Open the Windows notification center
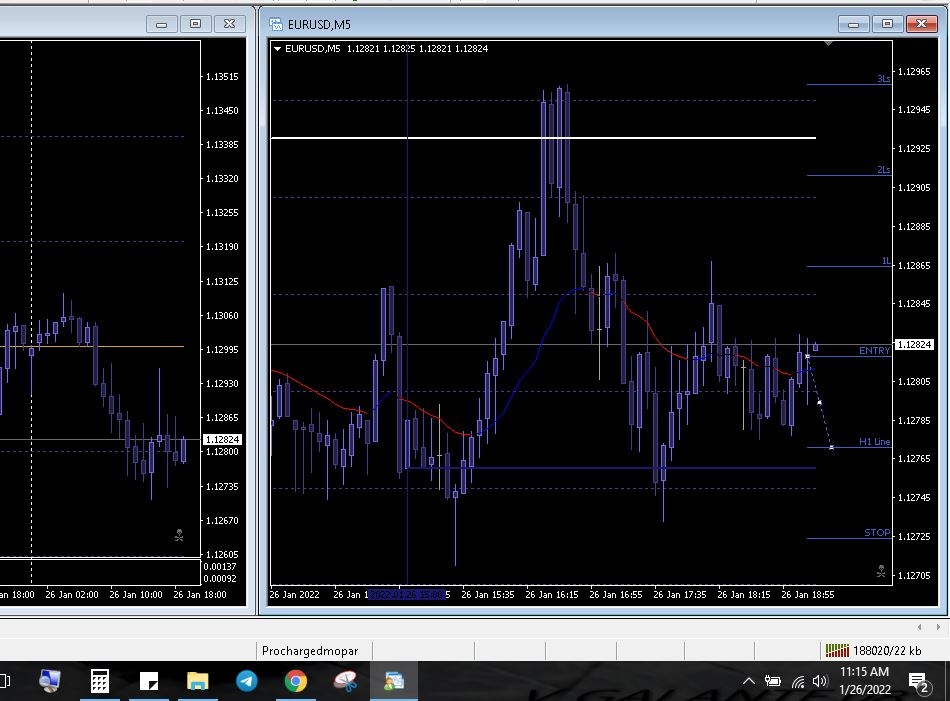This screenshot has width=950, height=701. (917, 682)
